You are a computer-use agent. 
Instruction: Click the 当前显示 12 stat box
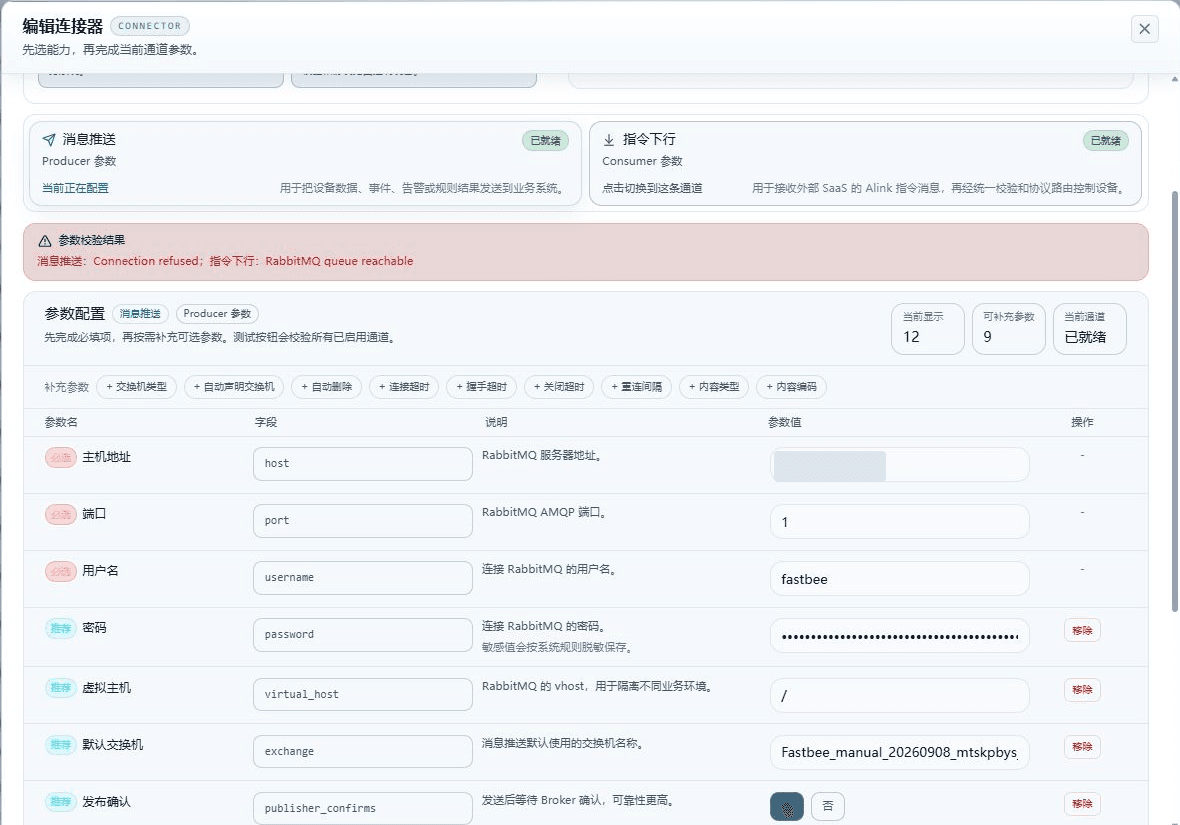click(x=928, y=328)
